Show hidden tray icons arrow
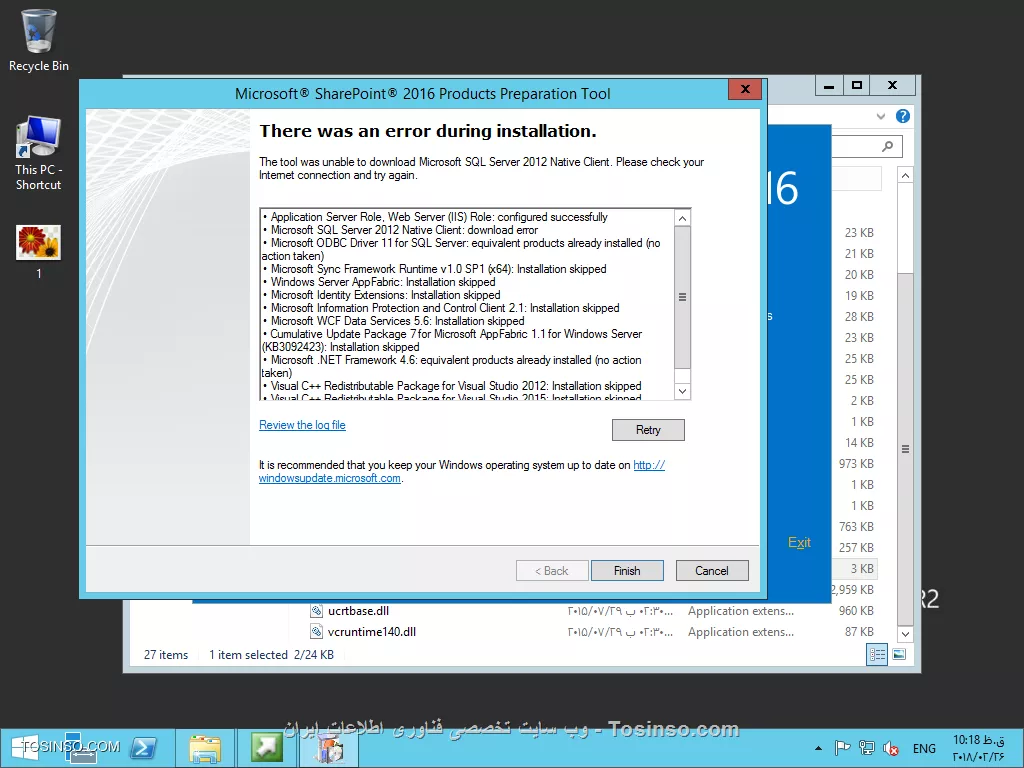This screenshot has height=768, width=1024. [x=818, y=748]
